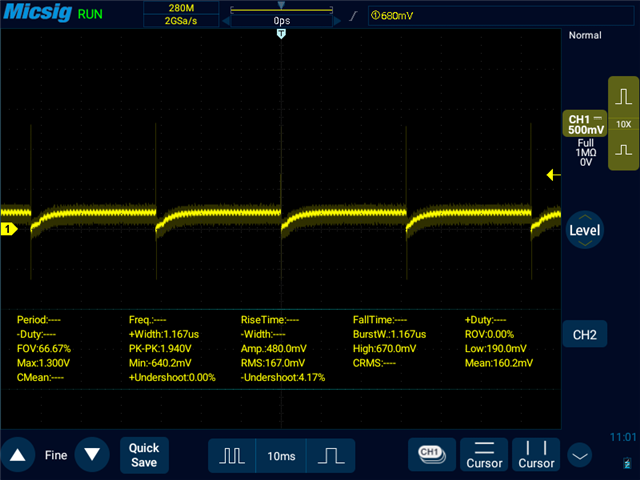Tap the up triangle fine adjust button
Image resolution: width=640 pixels, height=480 pixels.
pos(18,455)
